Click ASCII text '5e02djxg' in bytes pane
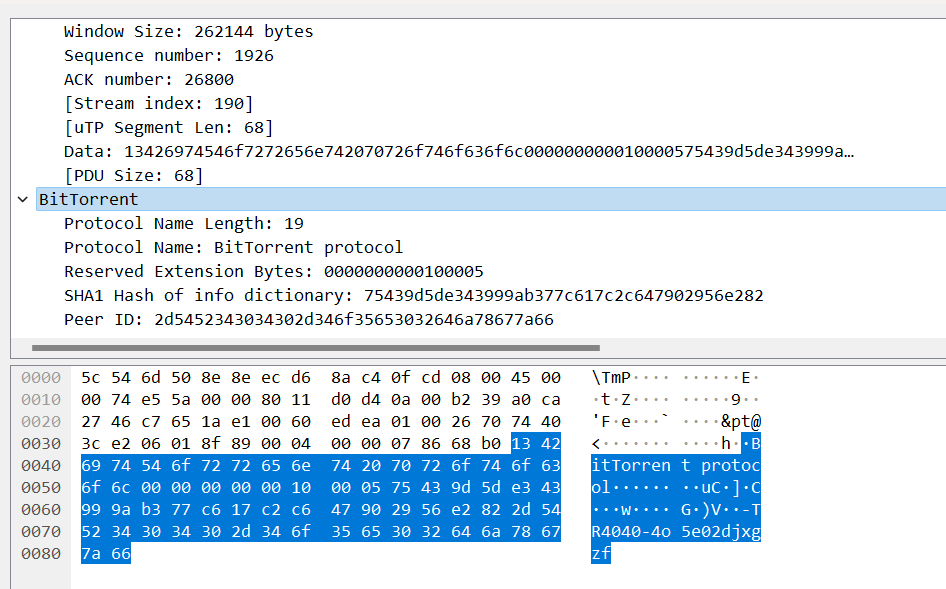 (721, 532)
